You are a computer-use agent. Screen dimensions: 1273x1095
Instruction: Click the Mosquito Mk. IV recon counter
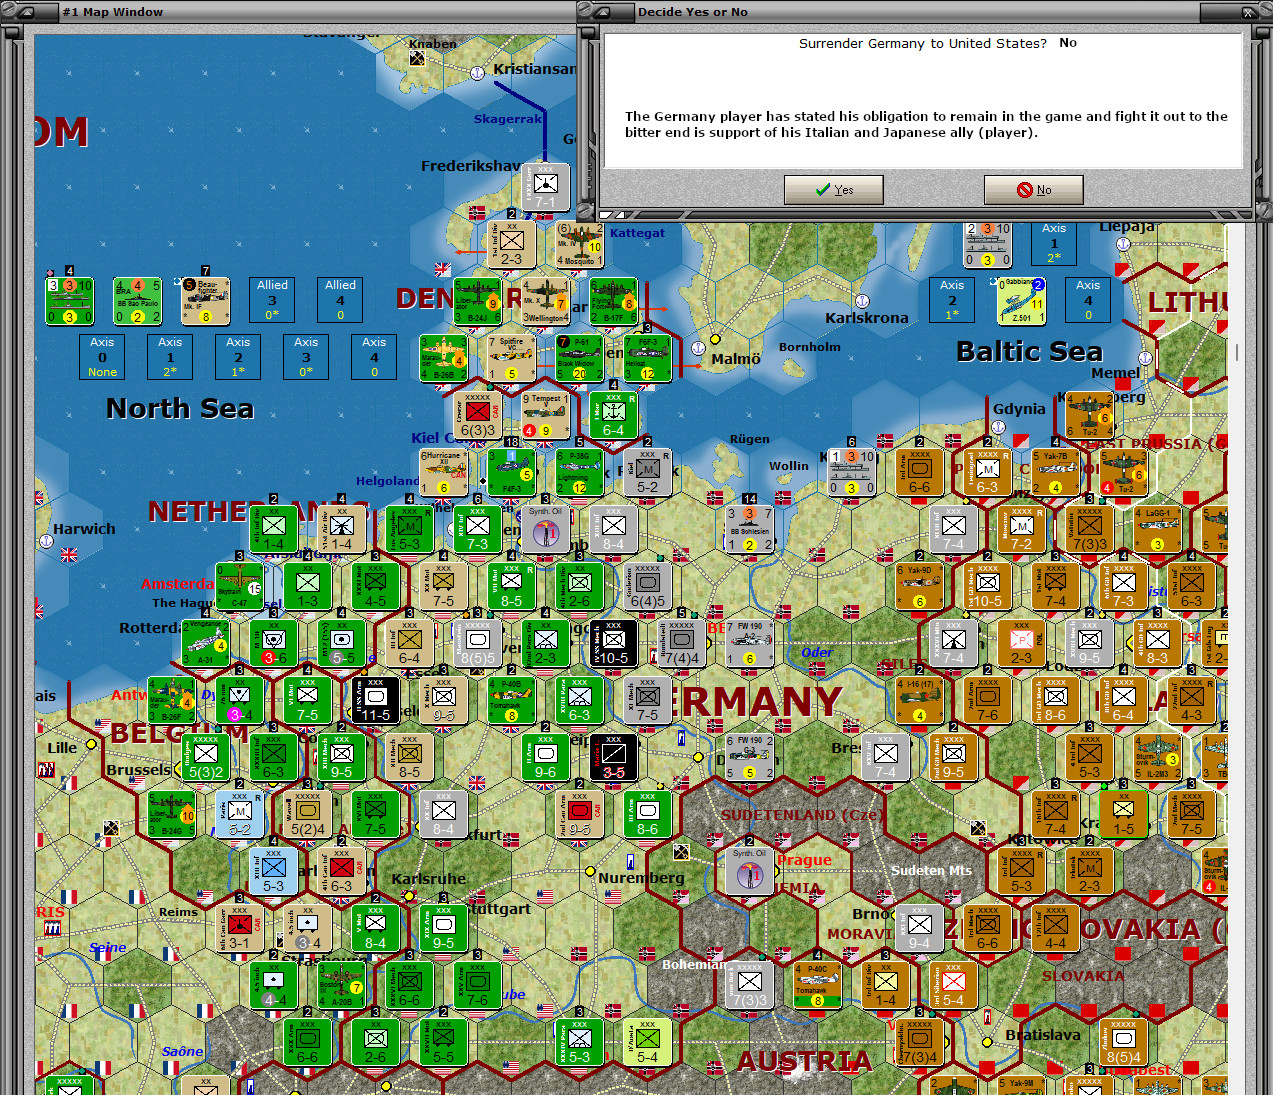tap(578, 246)
